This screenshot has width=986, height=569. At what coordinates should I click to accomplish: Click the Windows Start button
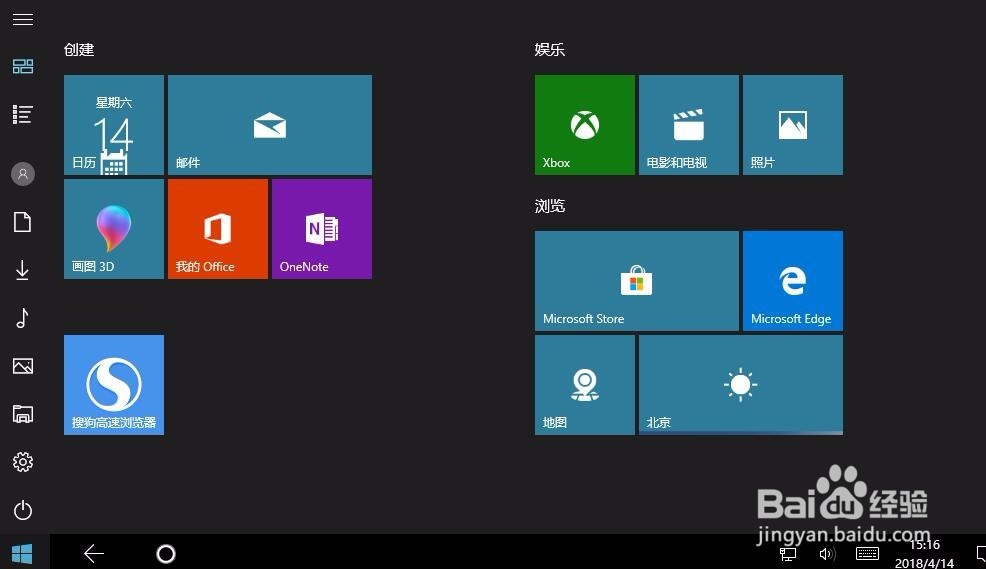23,553
